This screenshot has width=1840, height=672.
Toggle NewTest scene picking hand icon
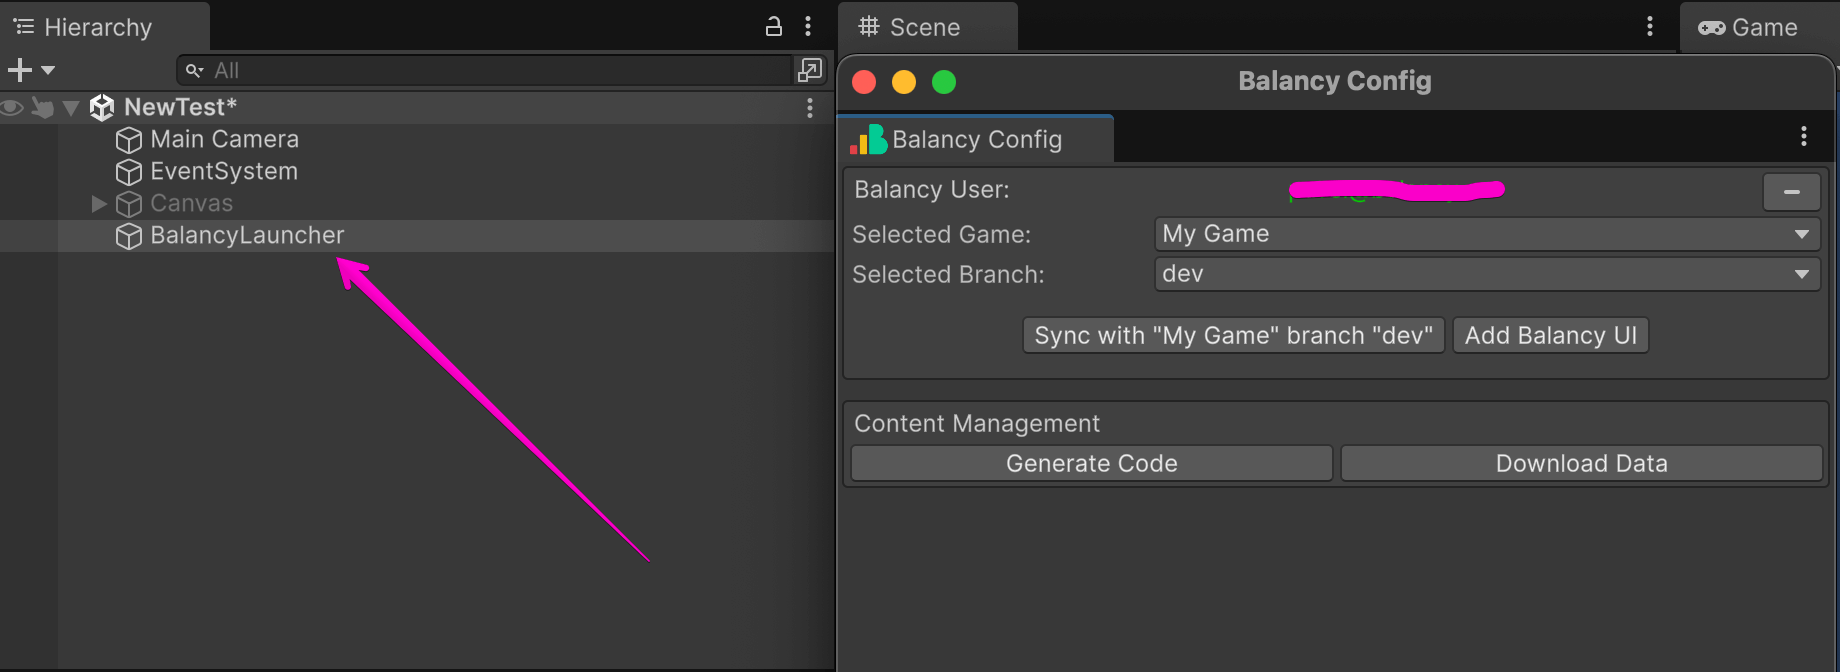pos(42,107)
